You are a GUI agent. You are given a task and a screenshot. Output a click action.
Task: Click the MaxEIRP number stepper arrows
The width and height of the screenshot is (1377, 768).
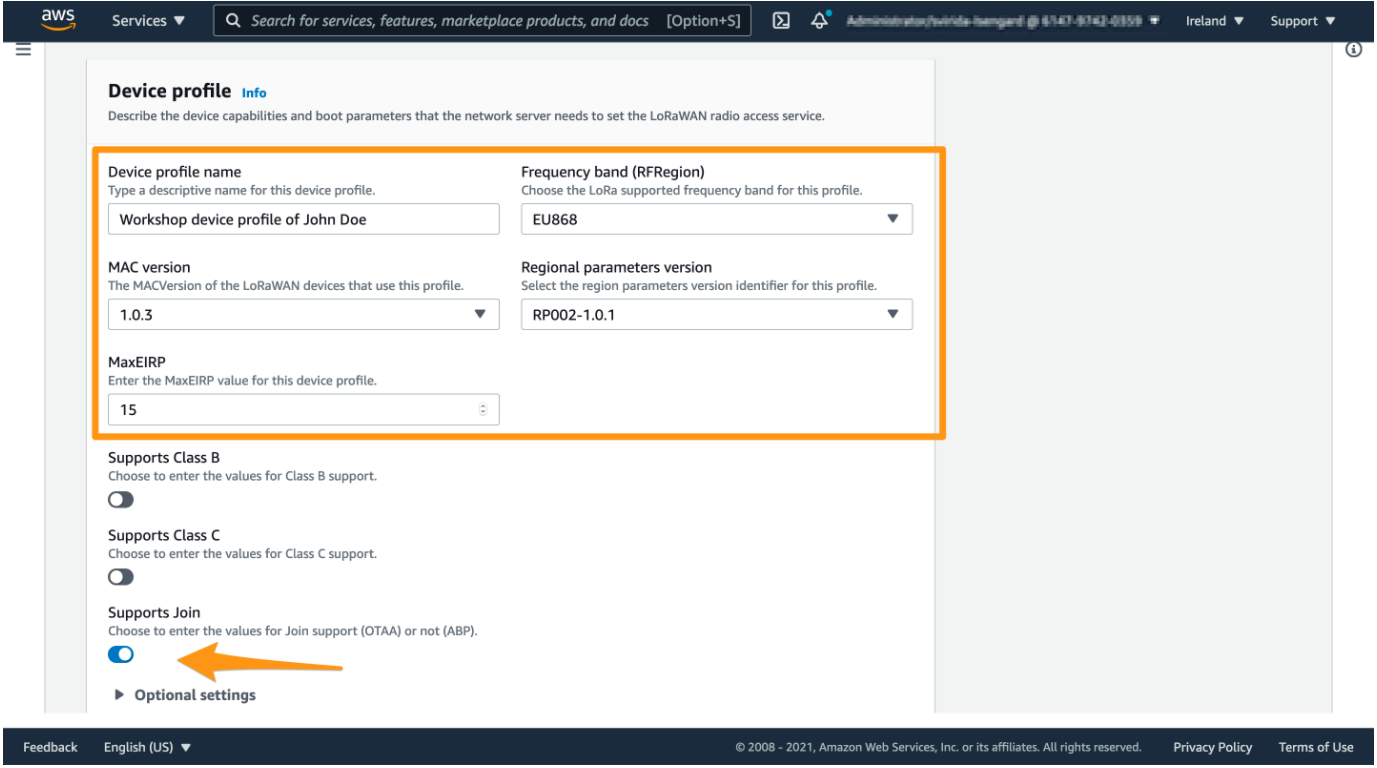tap(484, 409)
